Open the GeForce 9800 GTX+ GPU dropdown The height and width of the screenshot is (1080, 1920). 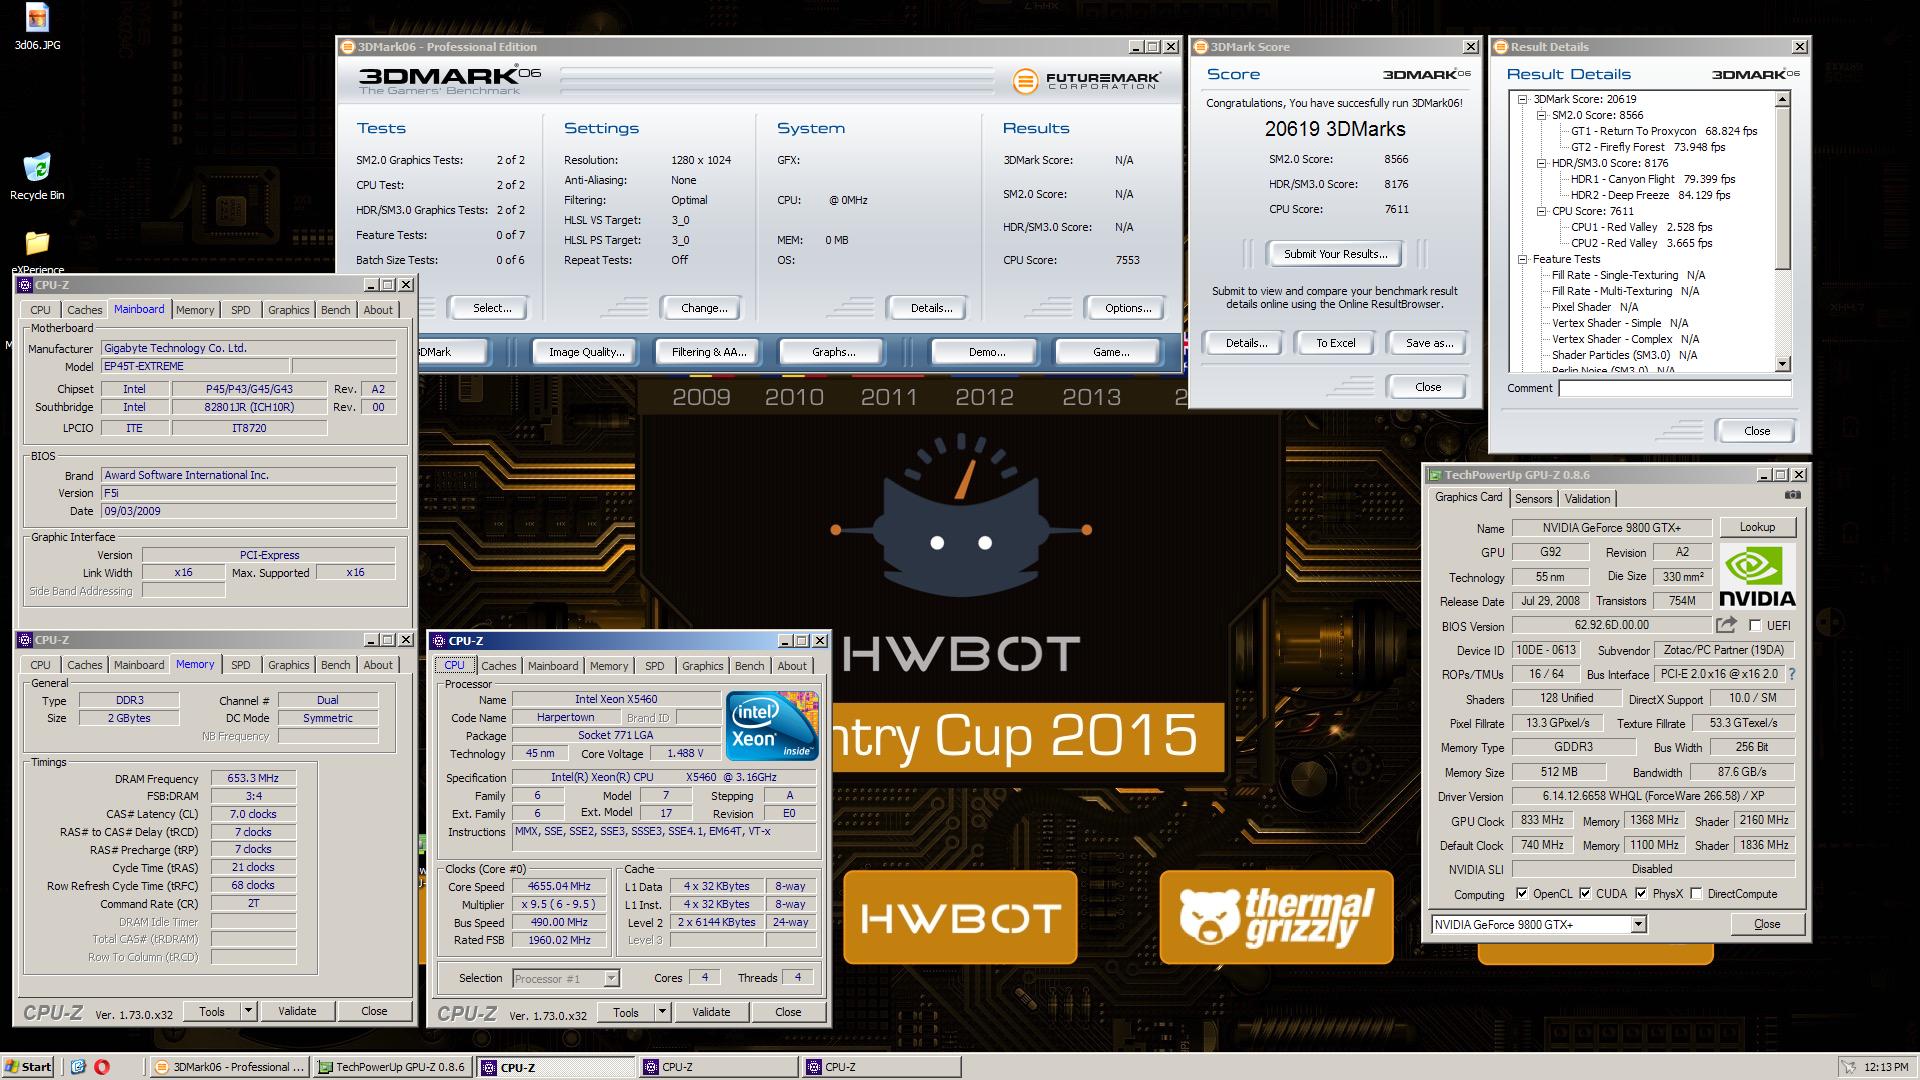click(1638, 925)
